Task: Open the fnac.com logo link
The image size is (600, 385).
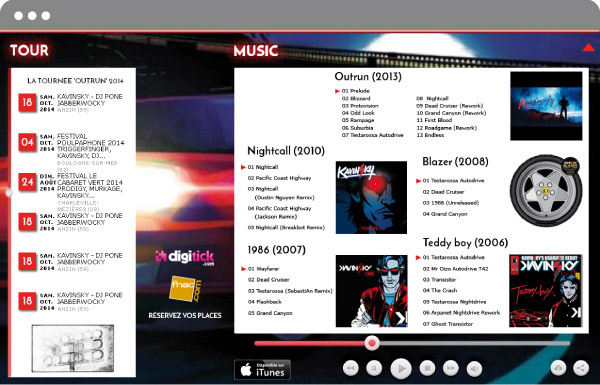Action: click(185, 289)
